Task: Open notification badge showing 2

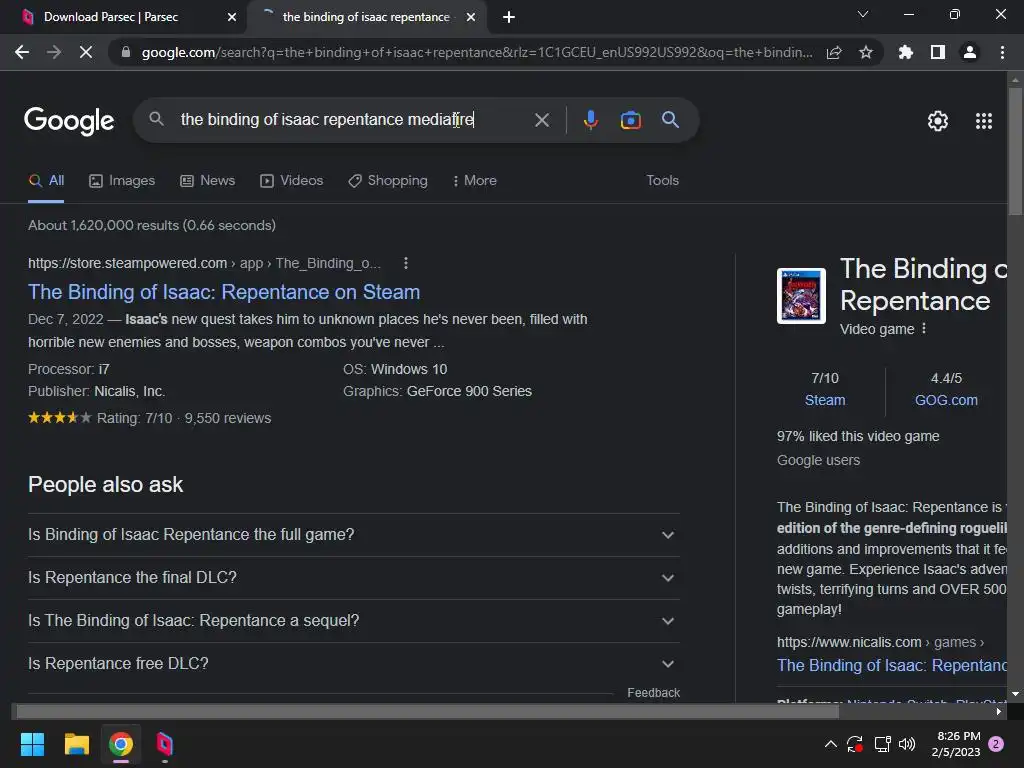Action: (x=996, y=744)
